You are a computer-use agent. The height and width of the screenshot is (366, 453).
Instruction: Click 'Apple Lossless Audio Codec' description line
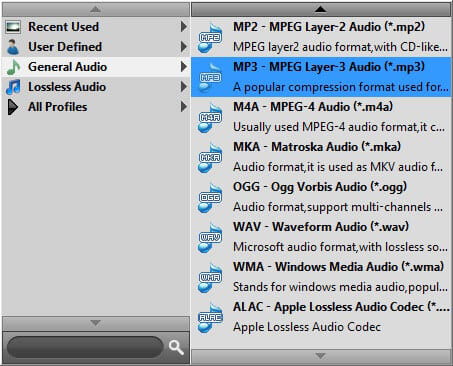tap(307, 327)
